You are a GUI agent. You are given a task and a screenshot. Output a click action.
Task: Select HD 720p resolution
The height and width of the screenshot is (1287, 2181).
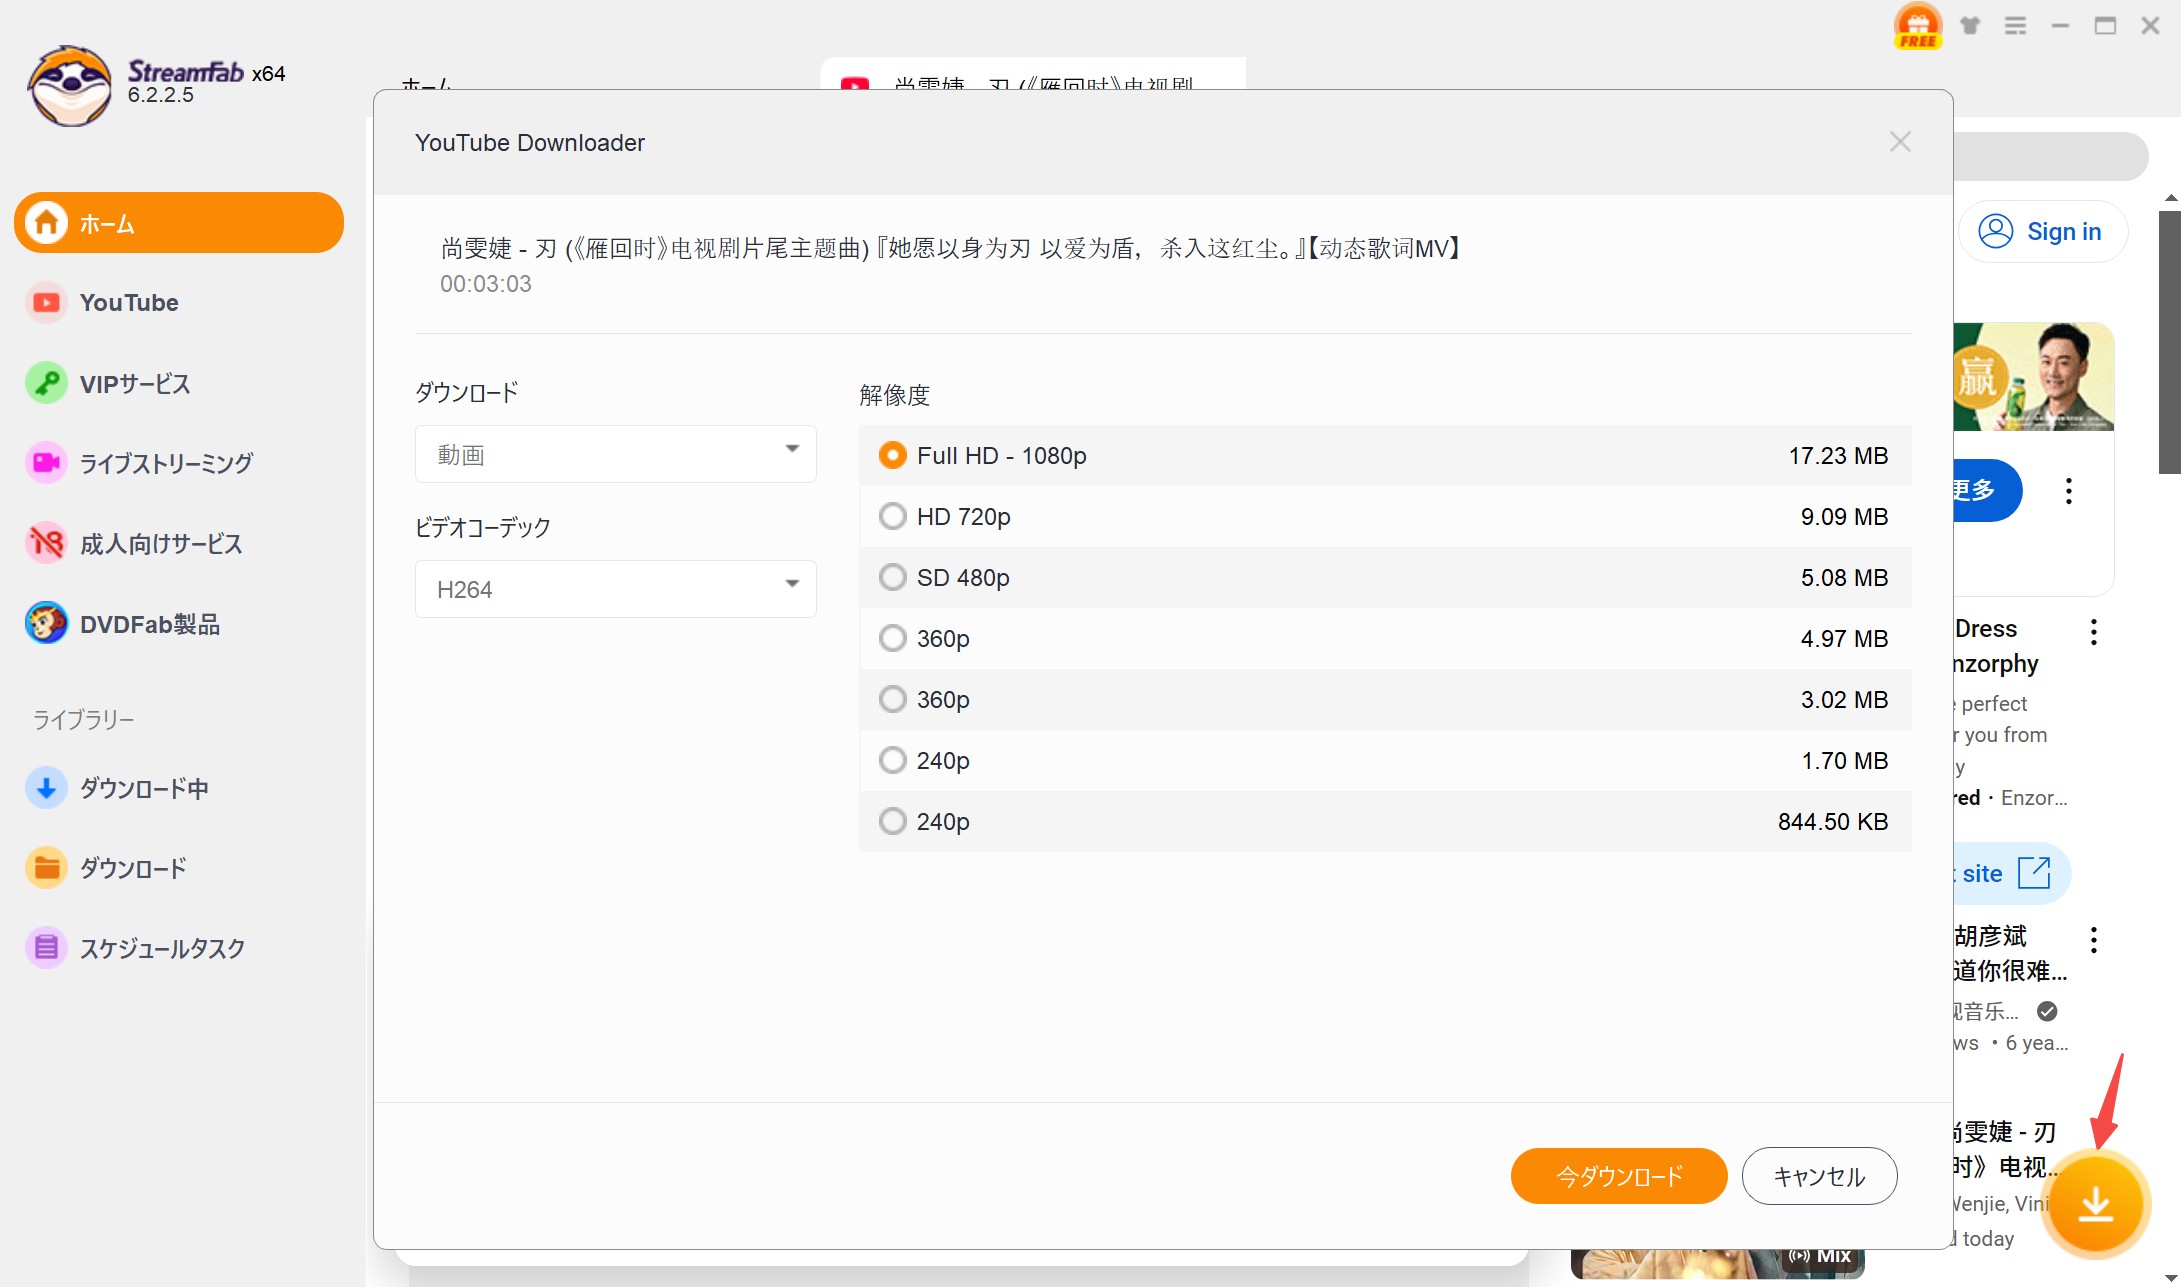click(x=1385, y=517)
